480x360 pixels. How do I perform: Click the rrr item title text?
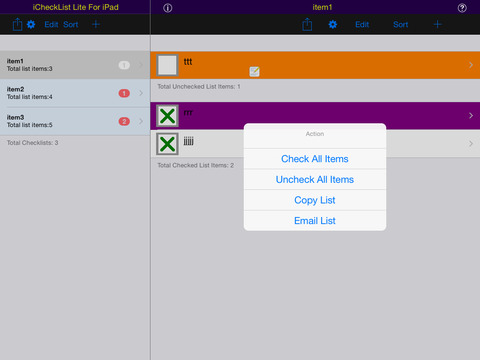pyautogui.click(x=188, y=113)
